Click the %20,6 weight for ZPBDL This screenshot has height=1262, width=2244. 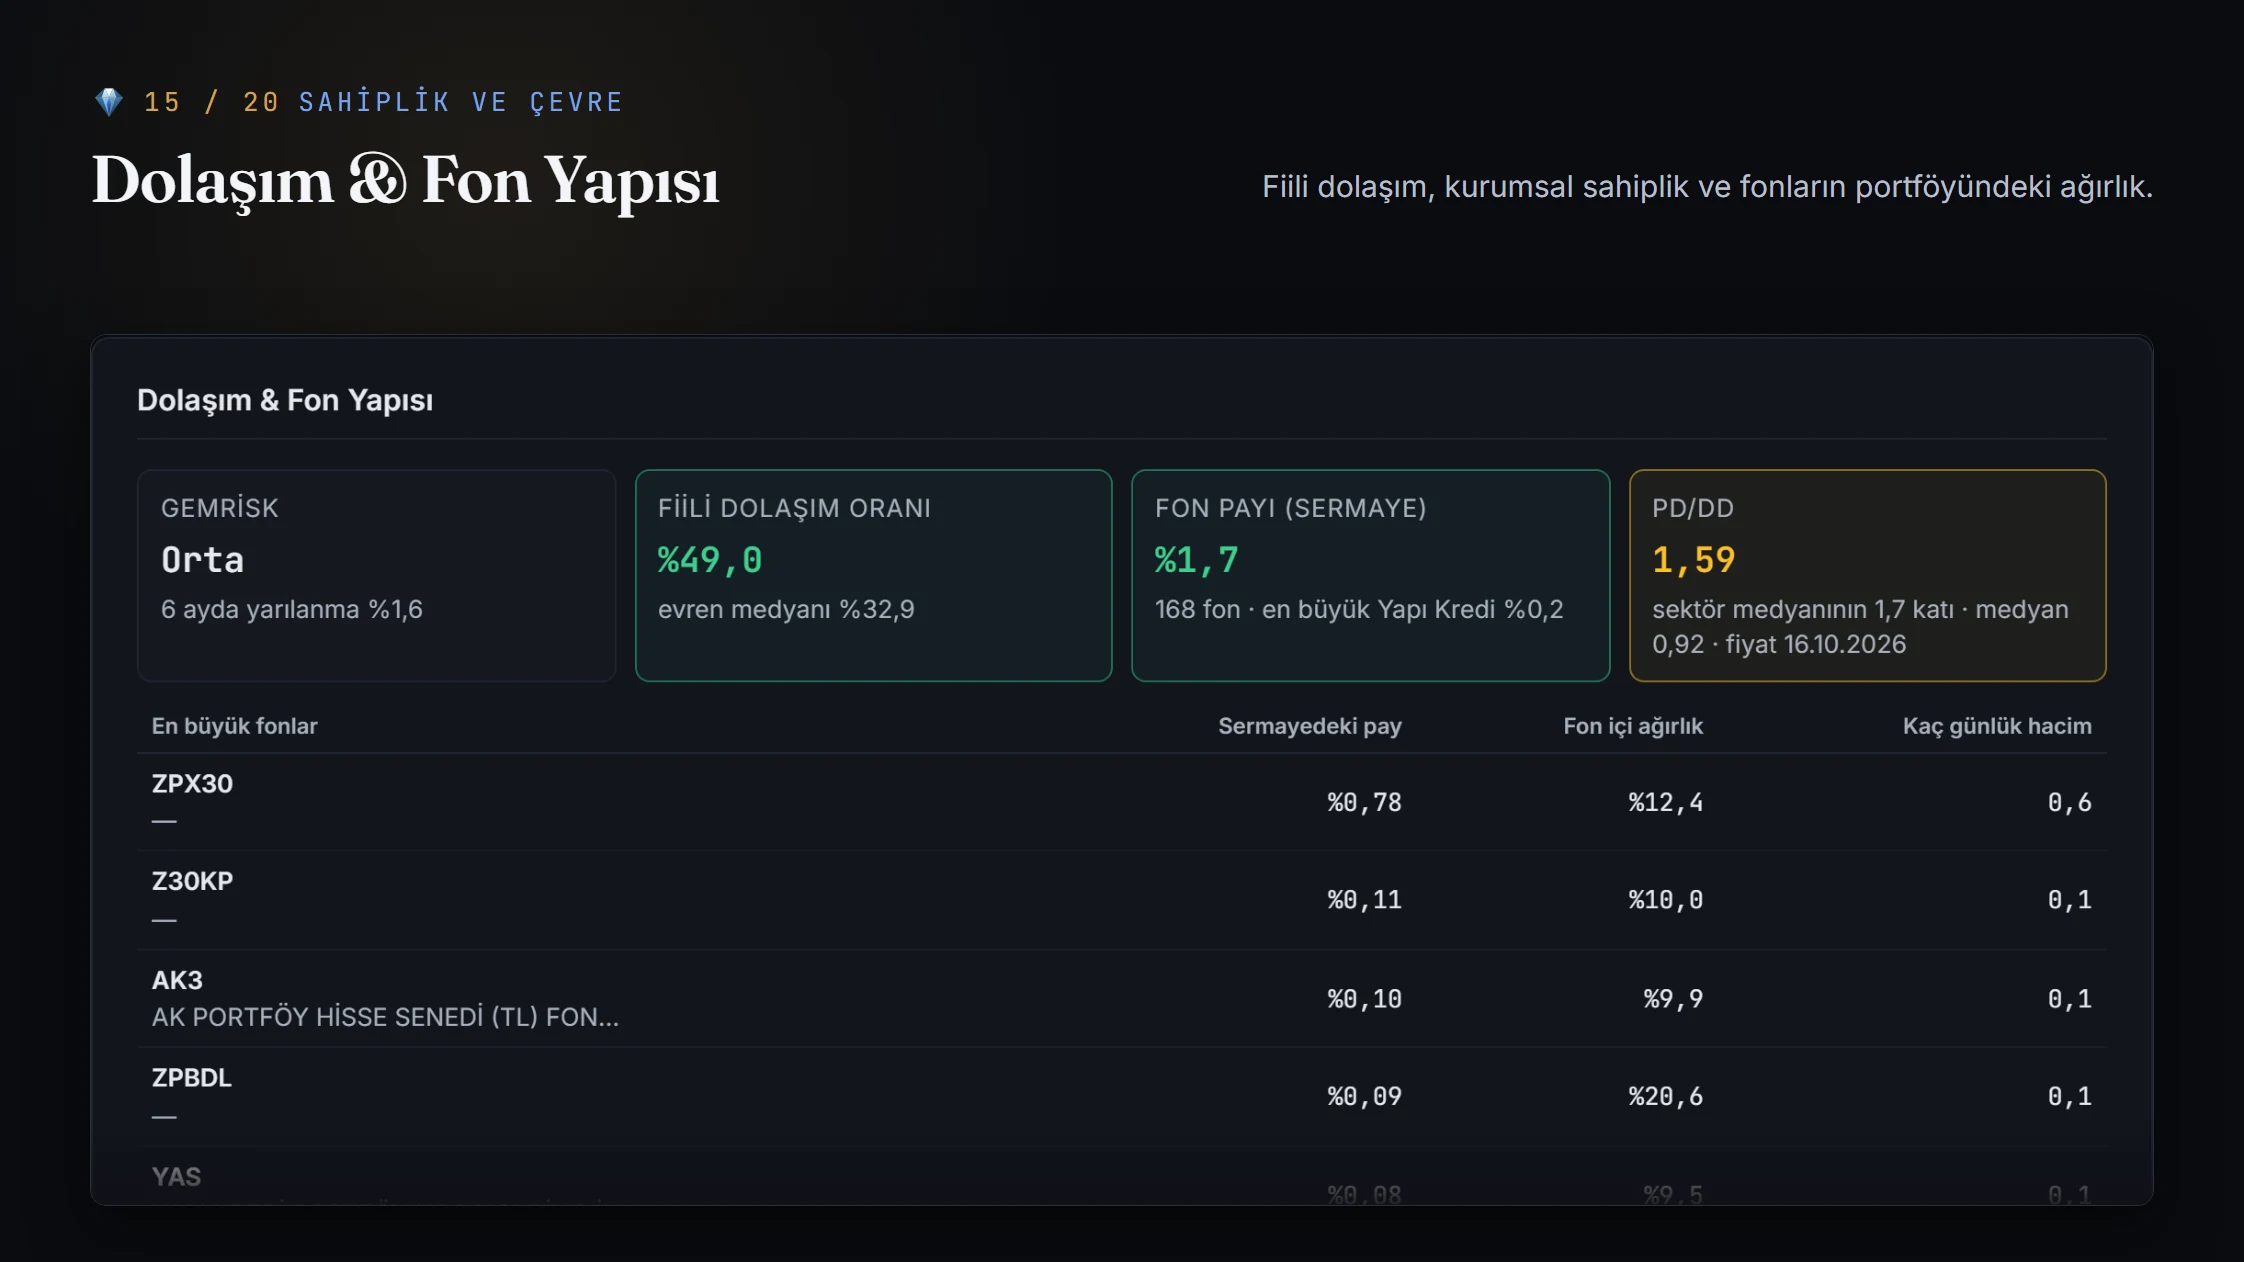[x=1665, y=1097]
